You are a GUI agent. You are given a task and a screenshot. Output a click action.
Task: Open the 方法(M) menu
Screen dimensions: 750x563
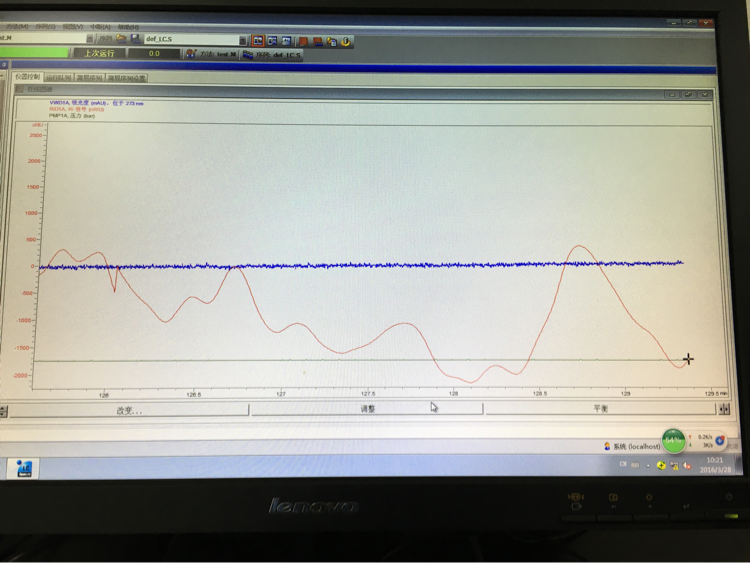[x=17, y=26]
